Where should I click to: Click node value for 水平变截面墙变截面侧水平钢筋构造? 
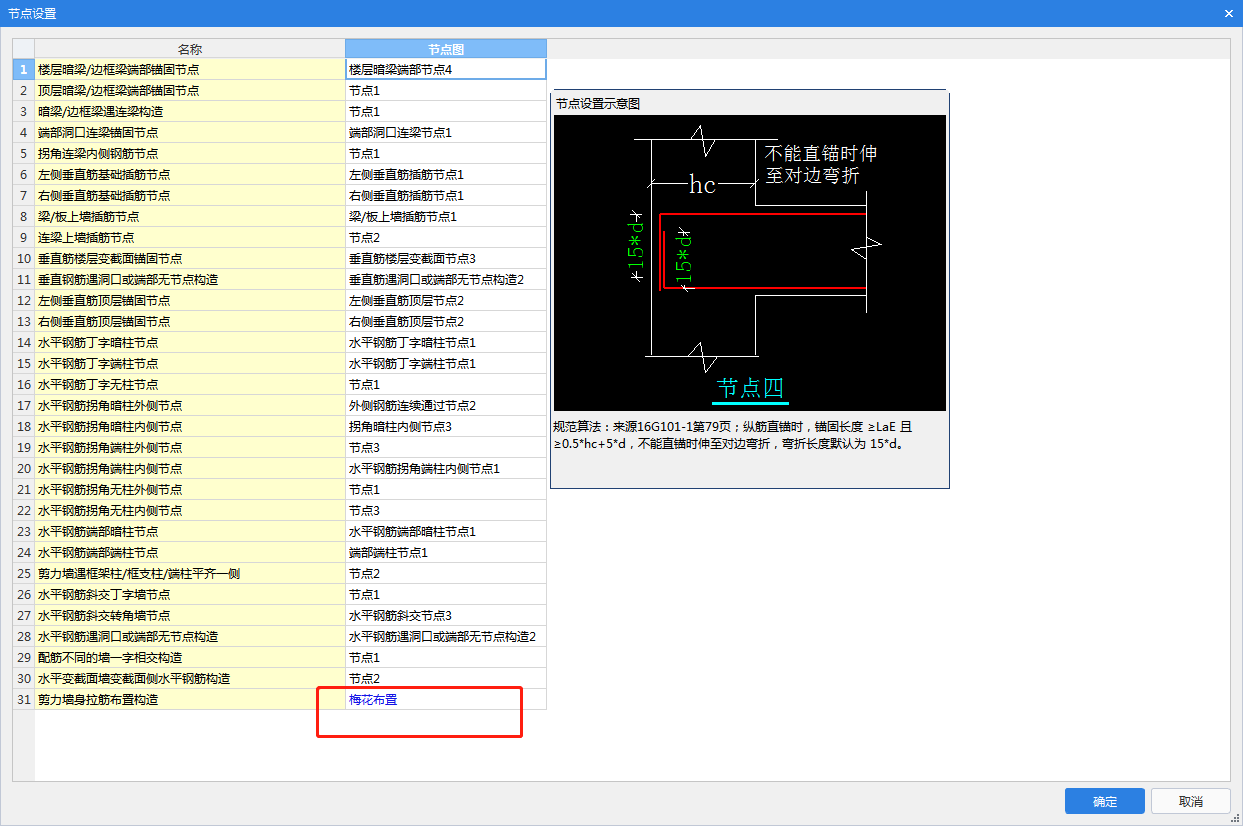tap(446, 679)
